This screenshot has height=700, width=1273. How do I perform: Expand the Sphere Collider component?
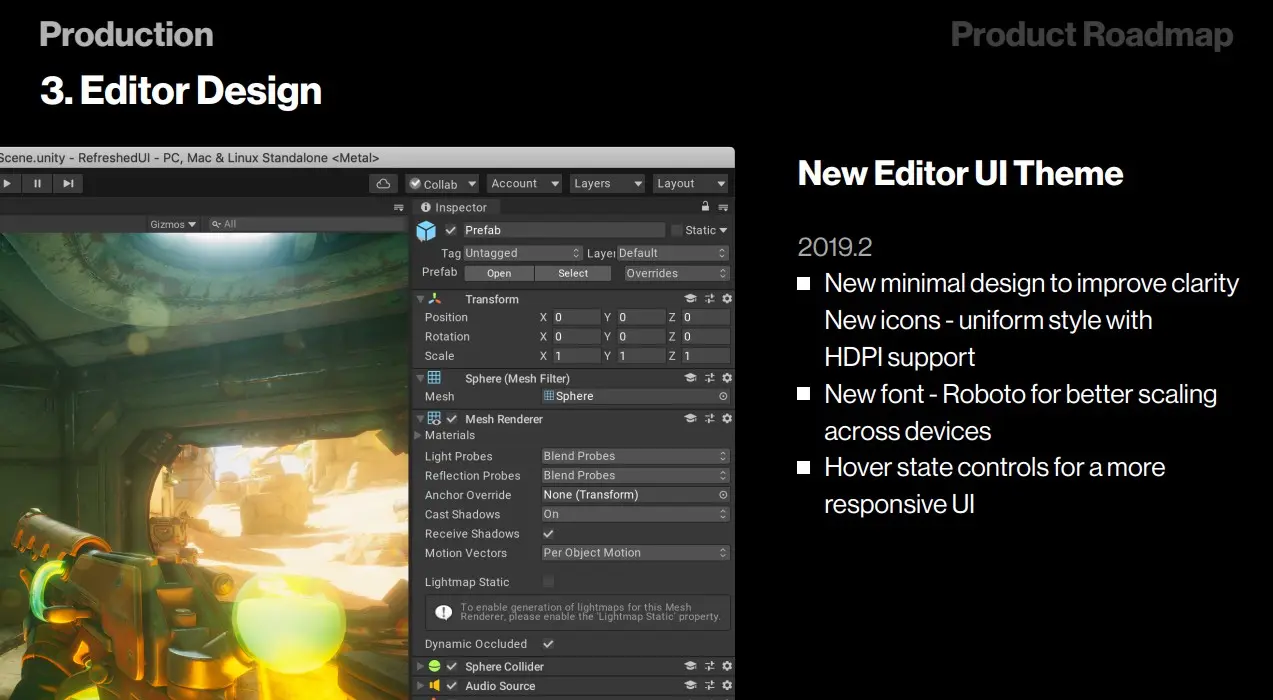420,666
